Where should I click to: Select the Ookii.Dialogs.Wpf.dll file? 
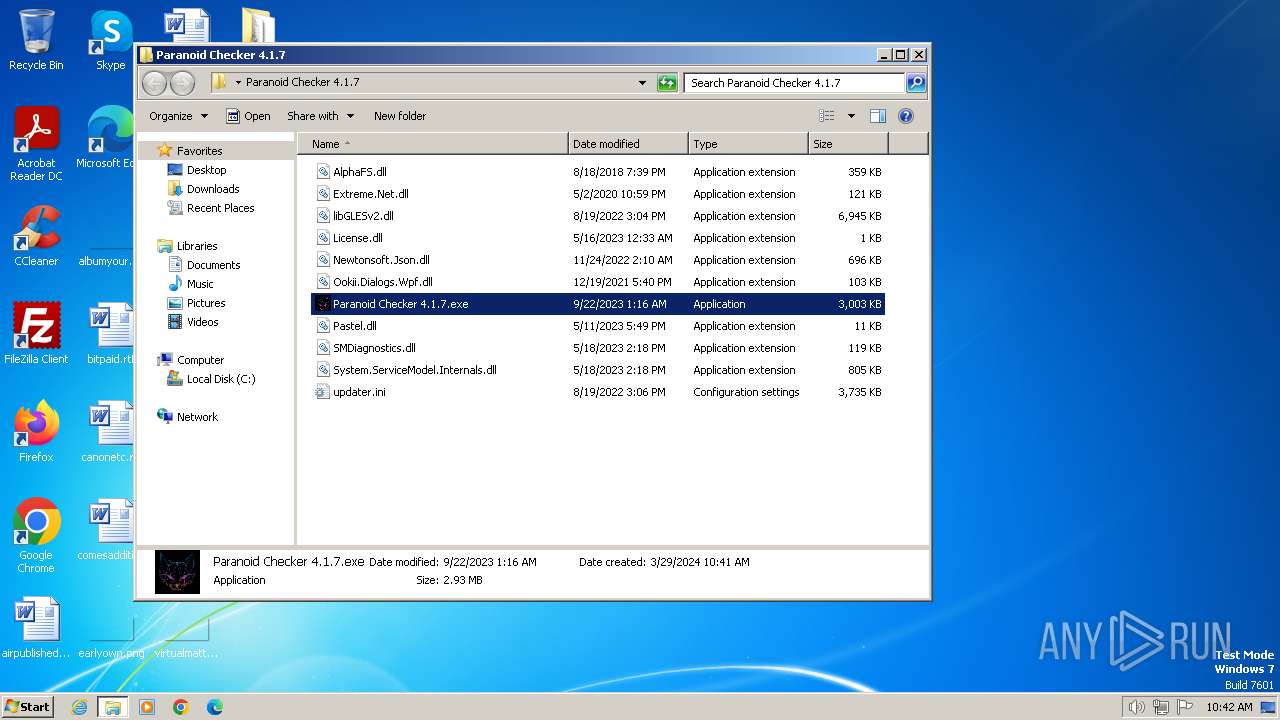[383, 282]
